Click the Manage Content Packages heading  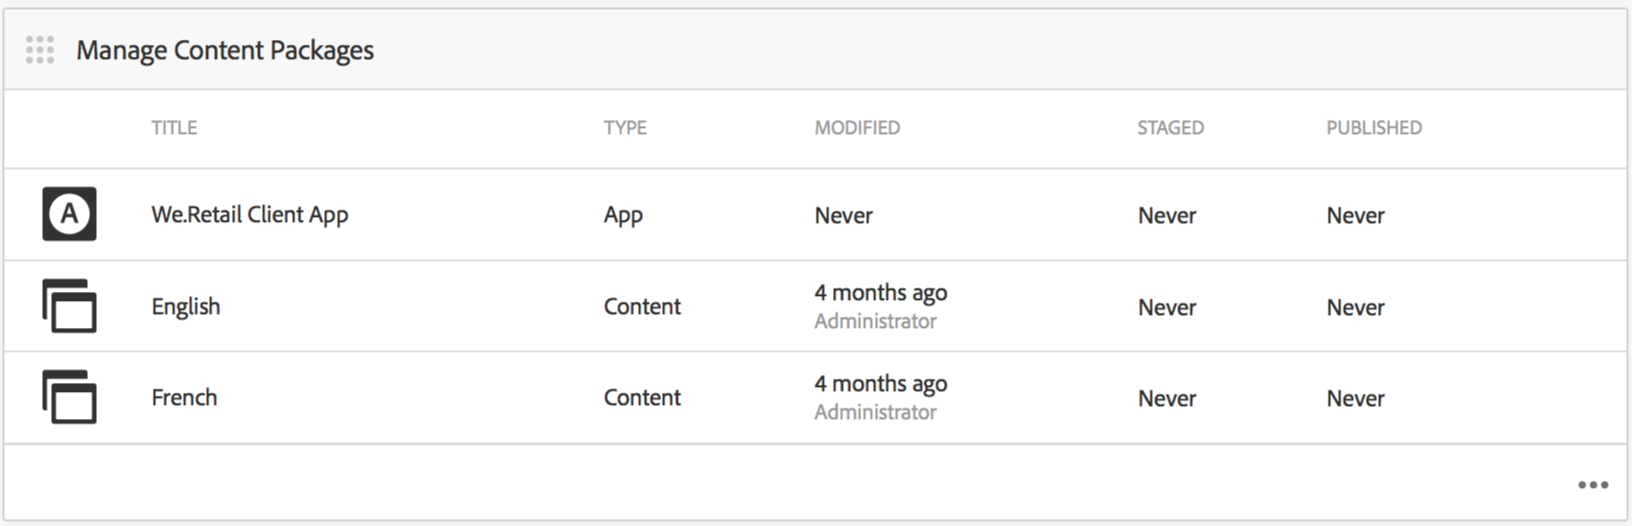225,50
